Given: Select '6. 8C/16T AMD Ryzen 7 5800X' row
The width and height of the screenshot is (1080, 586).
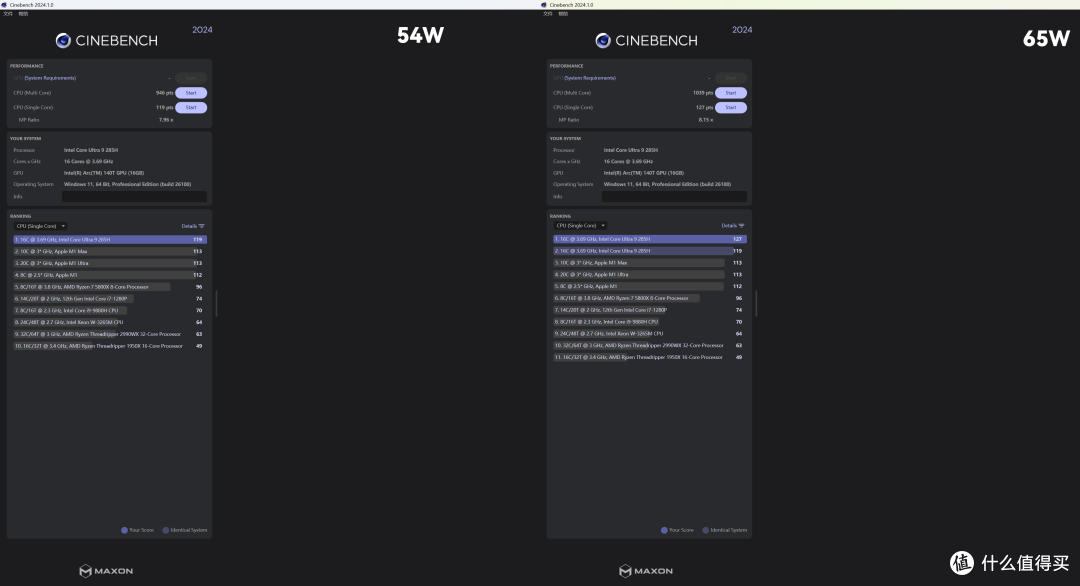Looking at the screenshot, I should (650, 298).
